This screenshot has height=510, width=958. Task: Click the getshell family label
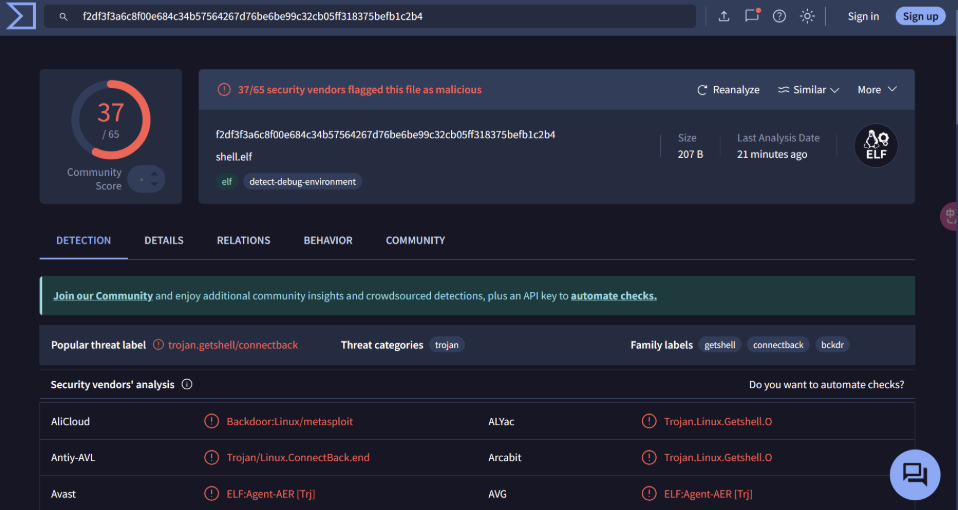pyautogui.click(x=720, y=344)
